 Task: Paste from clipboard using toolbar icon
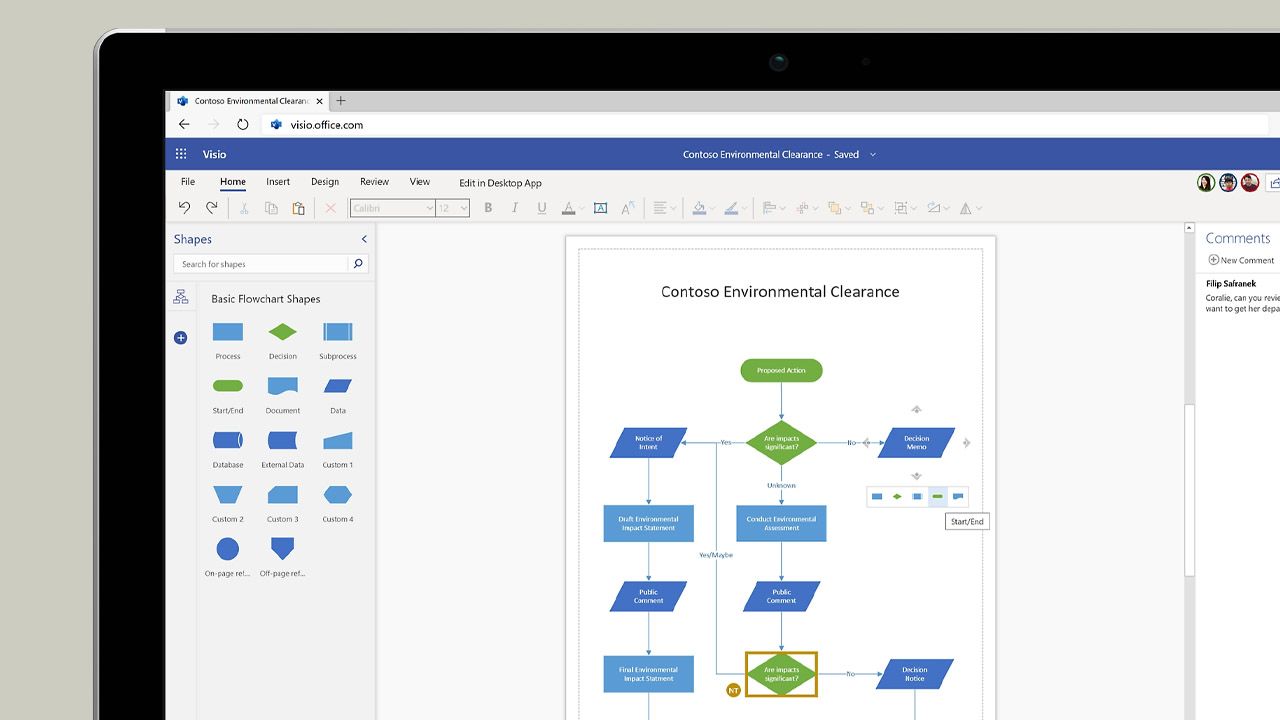[x=298, y=208]
